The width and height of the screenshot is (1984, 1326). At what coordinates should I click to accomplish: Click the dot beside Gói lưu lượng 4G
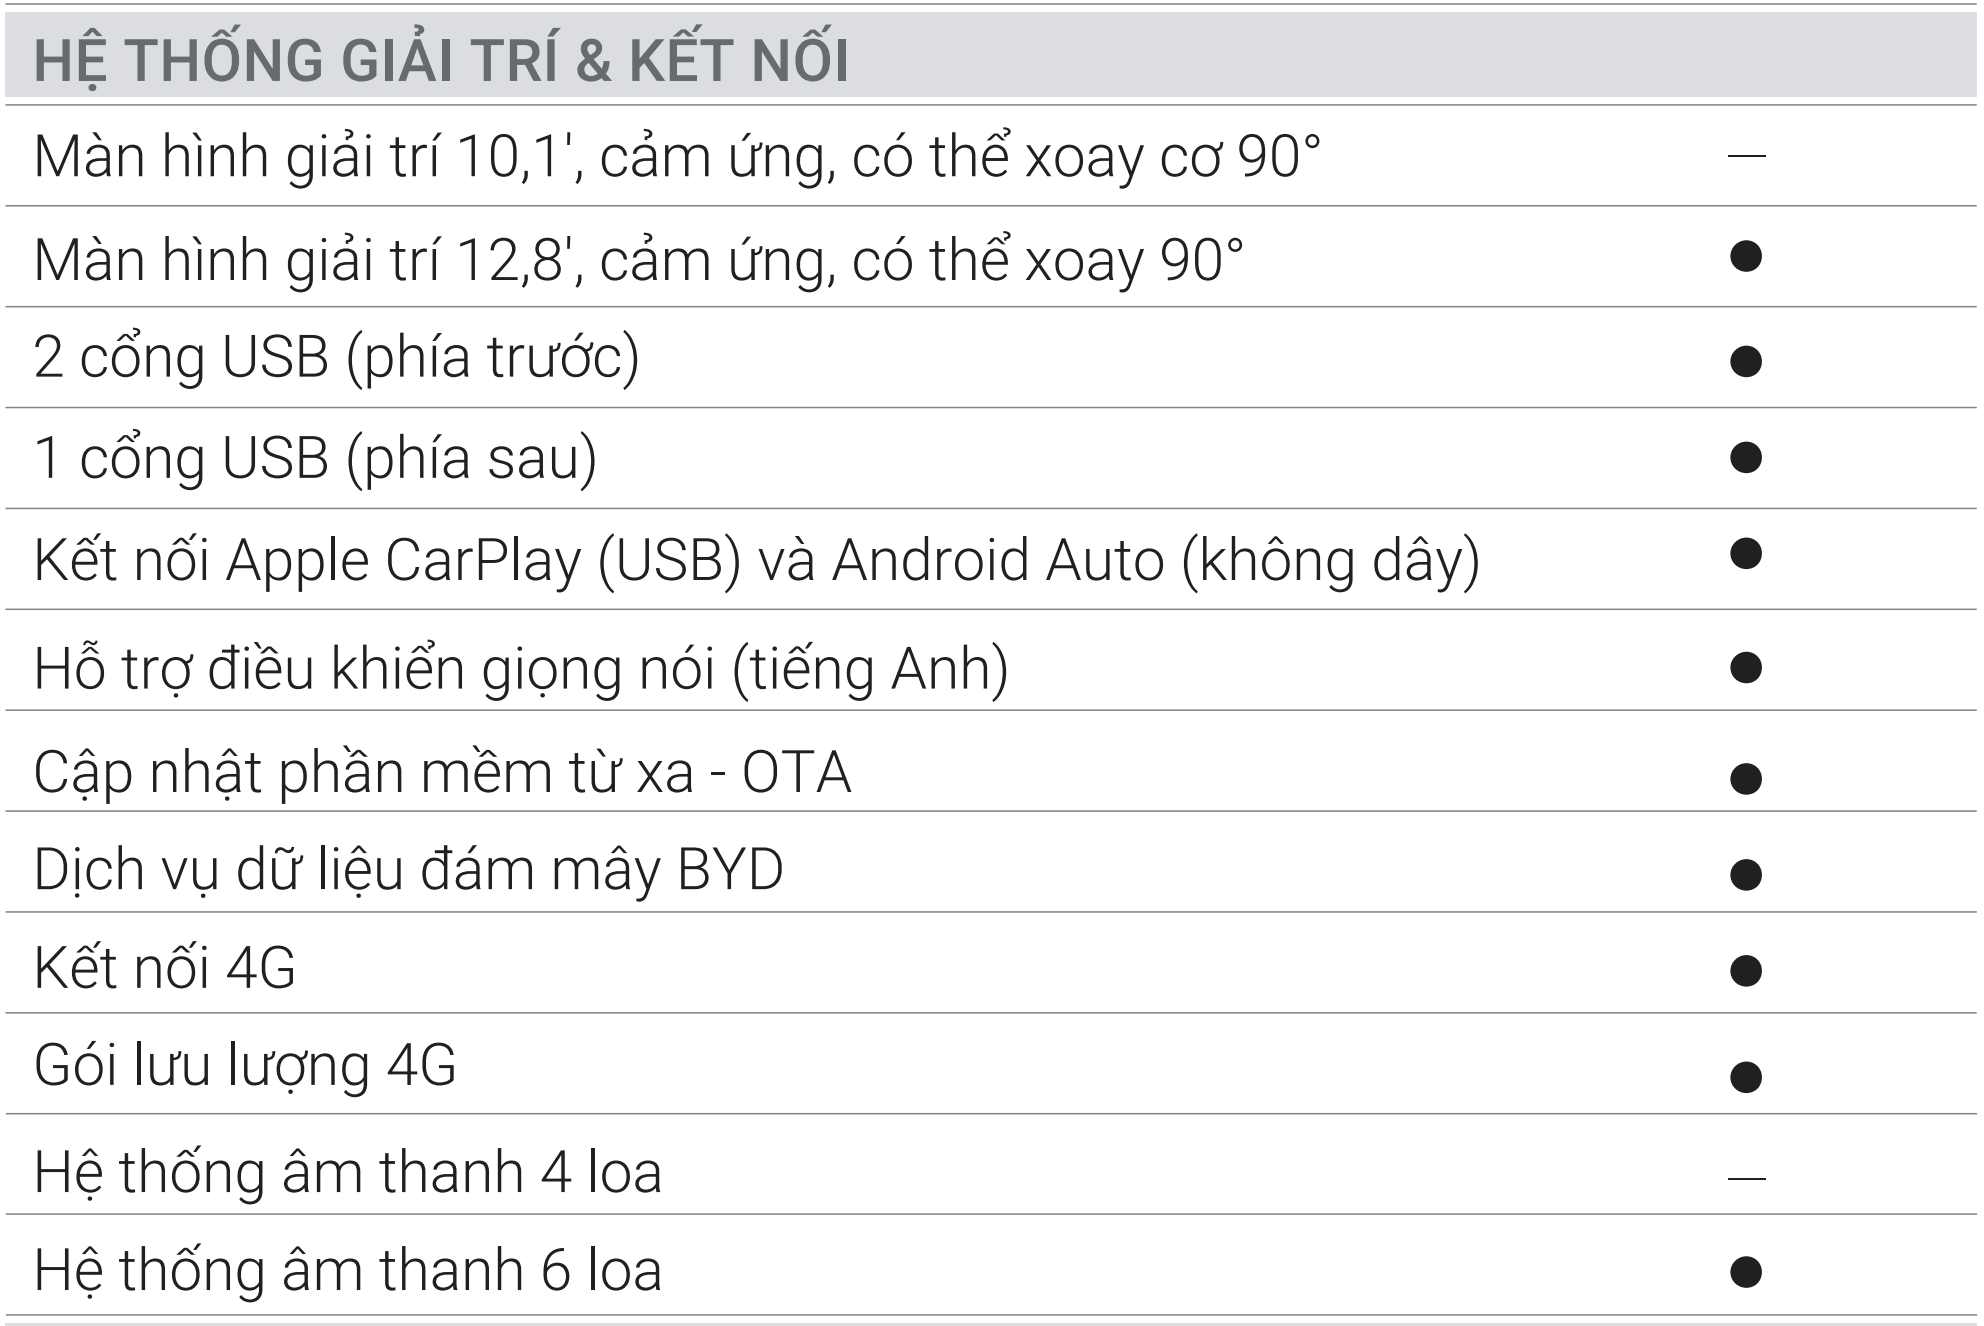(1745, 1076)
